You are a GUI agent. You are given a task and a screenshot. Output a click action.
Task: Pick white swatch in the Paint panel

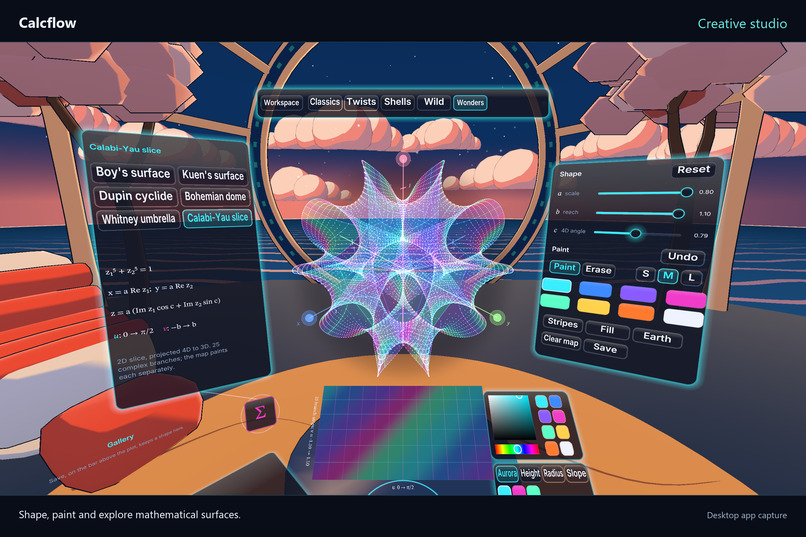(x=683, y=318)
